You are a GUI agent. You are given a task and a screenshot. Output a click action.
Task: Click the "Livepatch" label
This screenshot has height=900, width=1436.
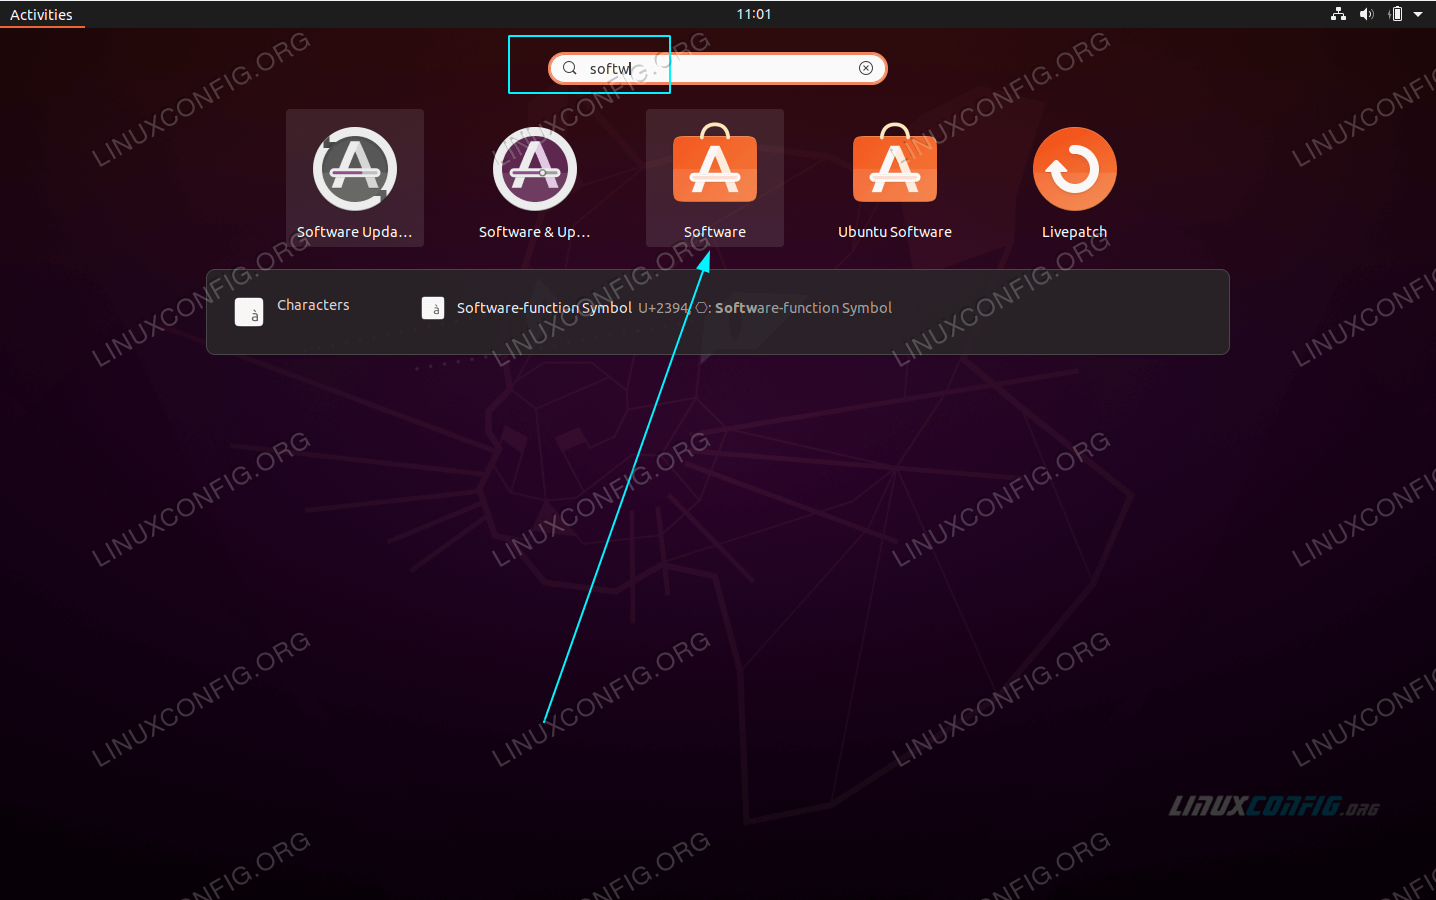click(1075, 232)
